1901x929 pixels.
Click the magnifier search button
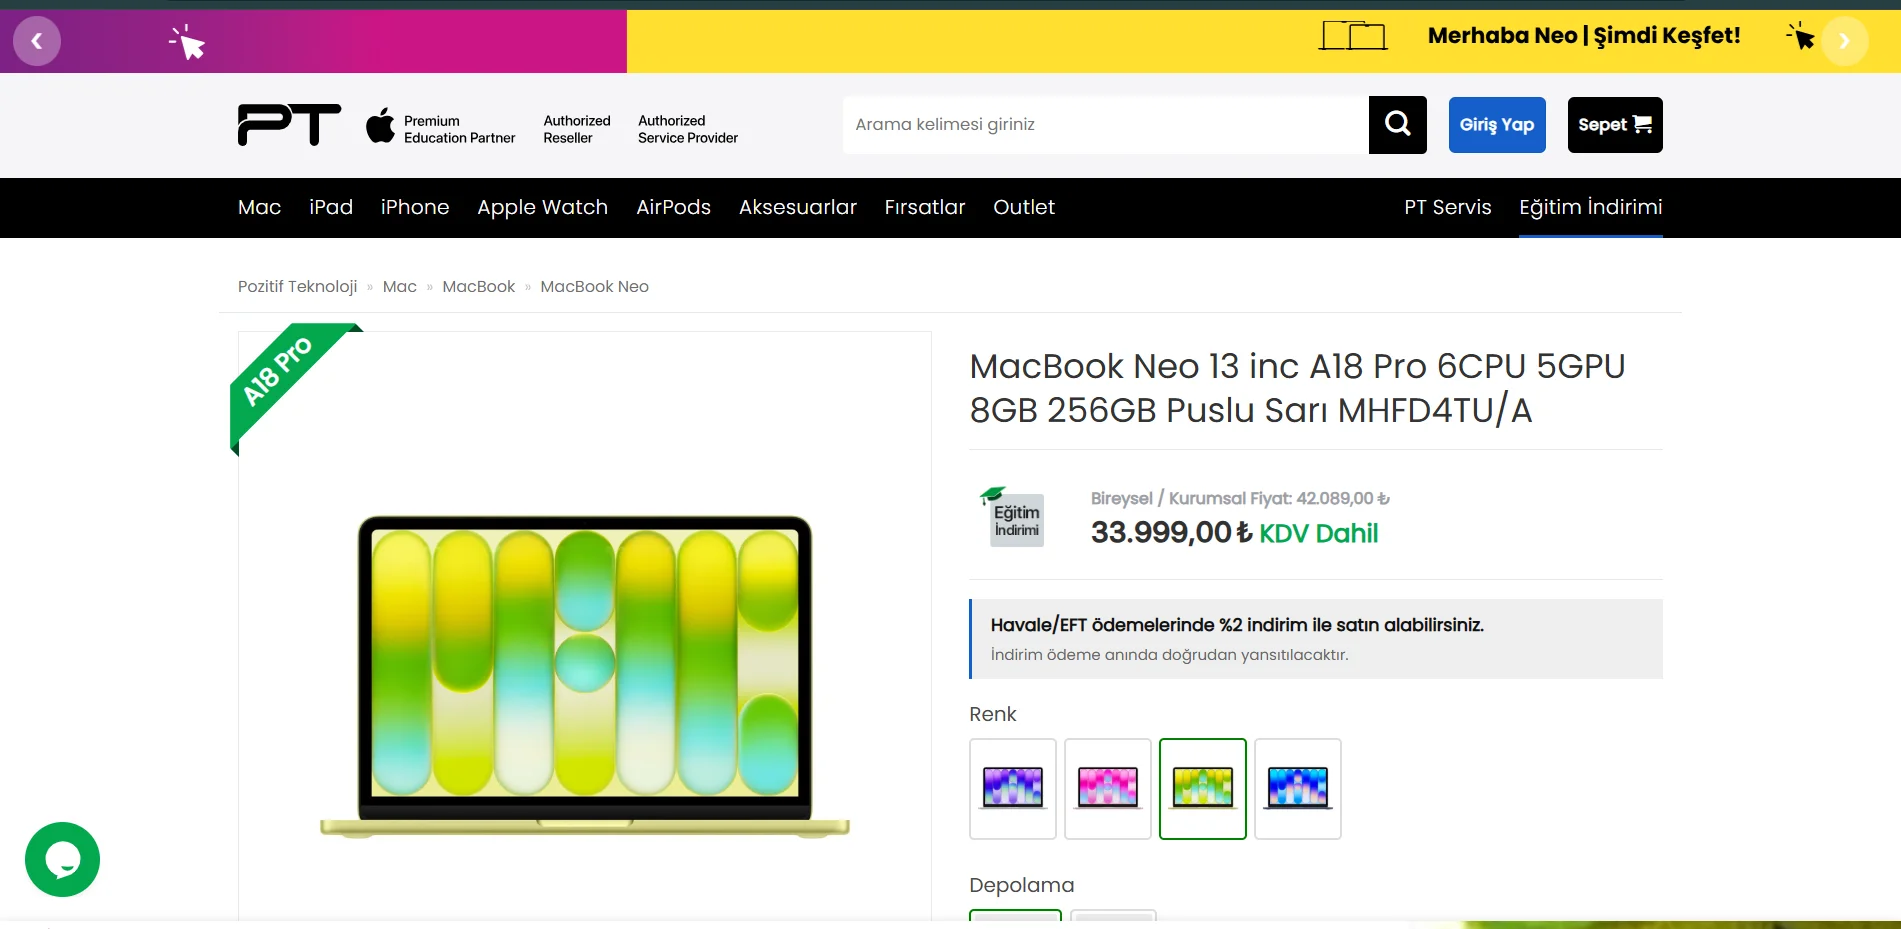(1397, 125)
